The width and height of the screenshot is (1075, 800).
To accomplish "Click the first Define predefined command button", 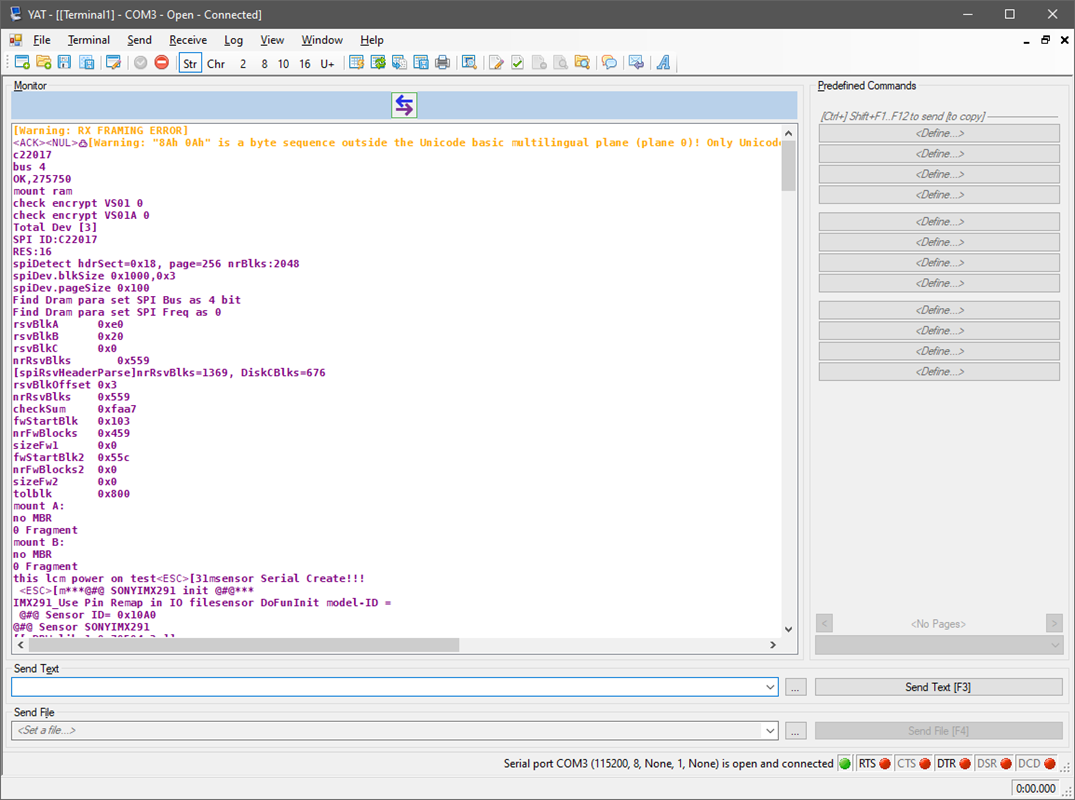I will [x=939, y=133].
